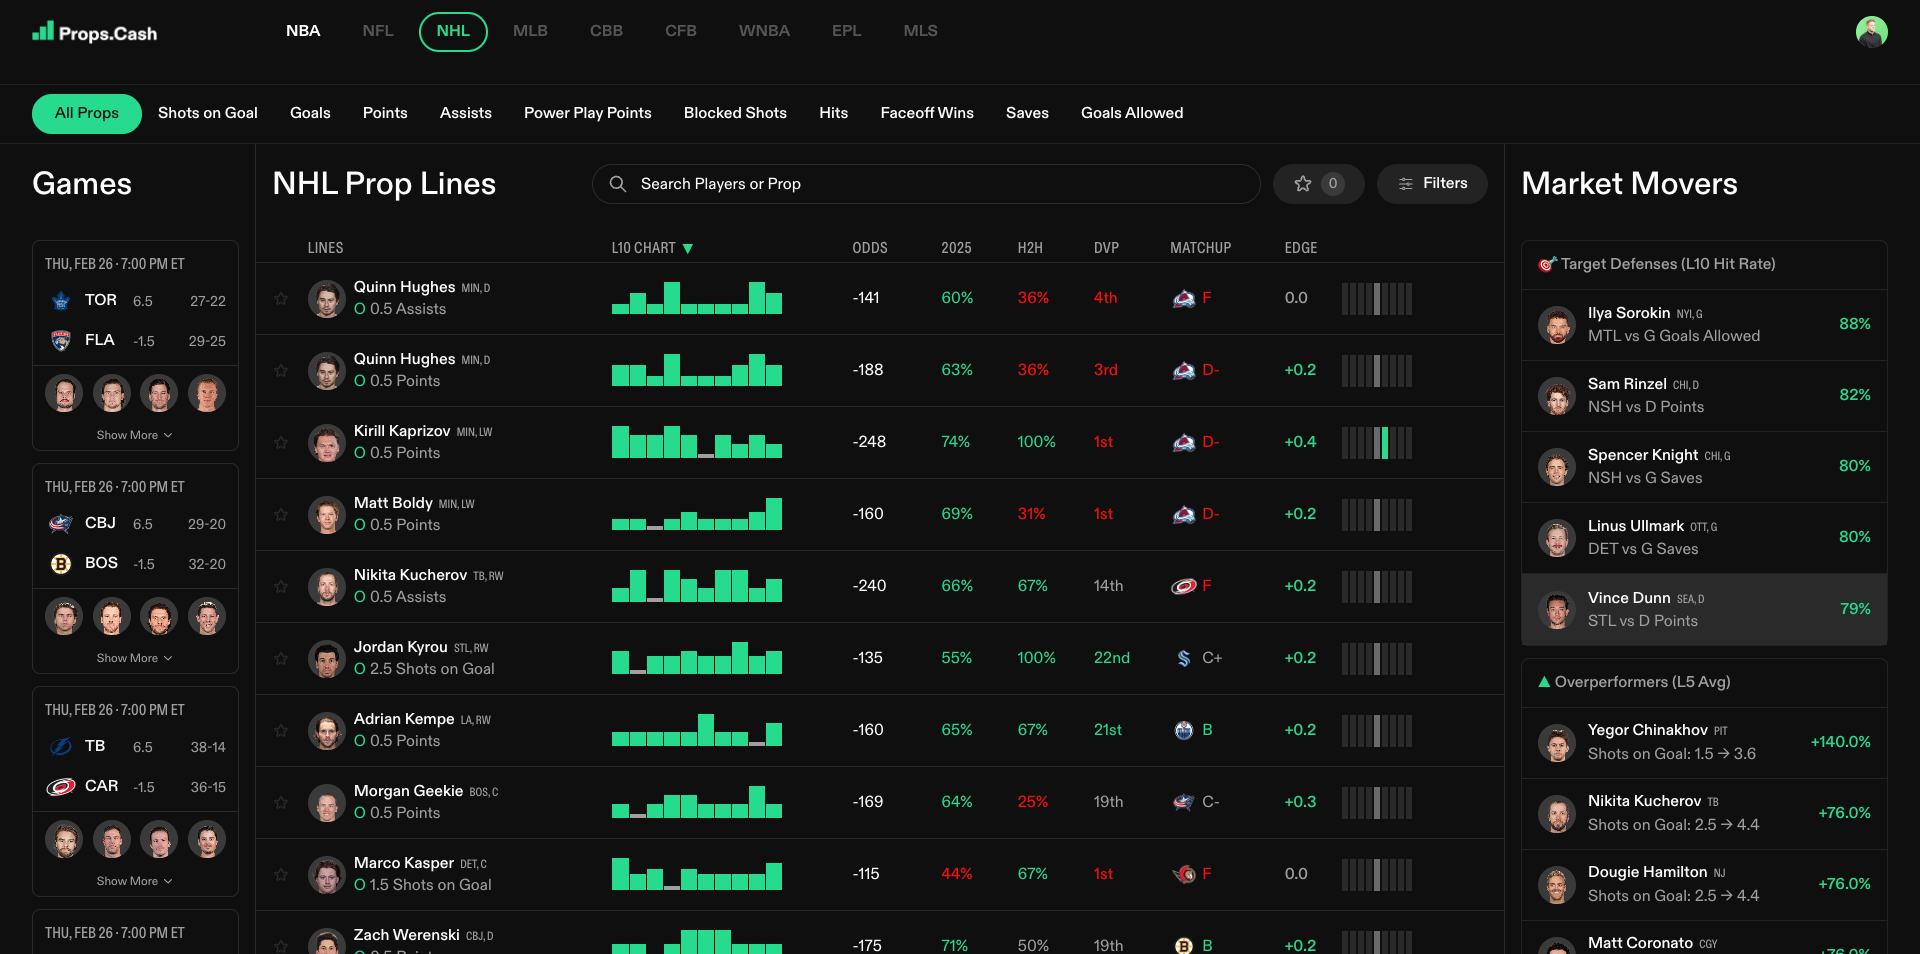The height and width of the screenshot is (954, 1920).
Task: Click Blue Jackets matchup logo in Morgan Geekie row
Action: (x=1184, y=802)
